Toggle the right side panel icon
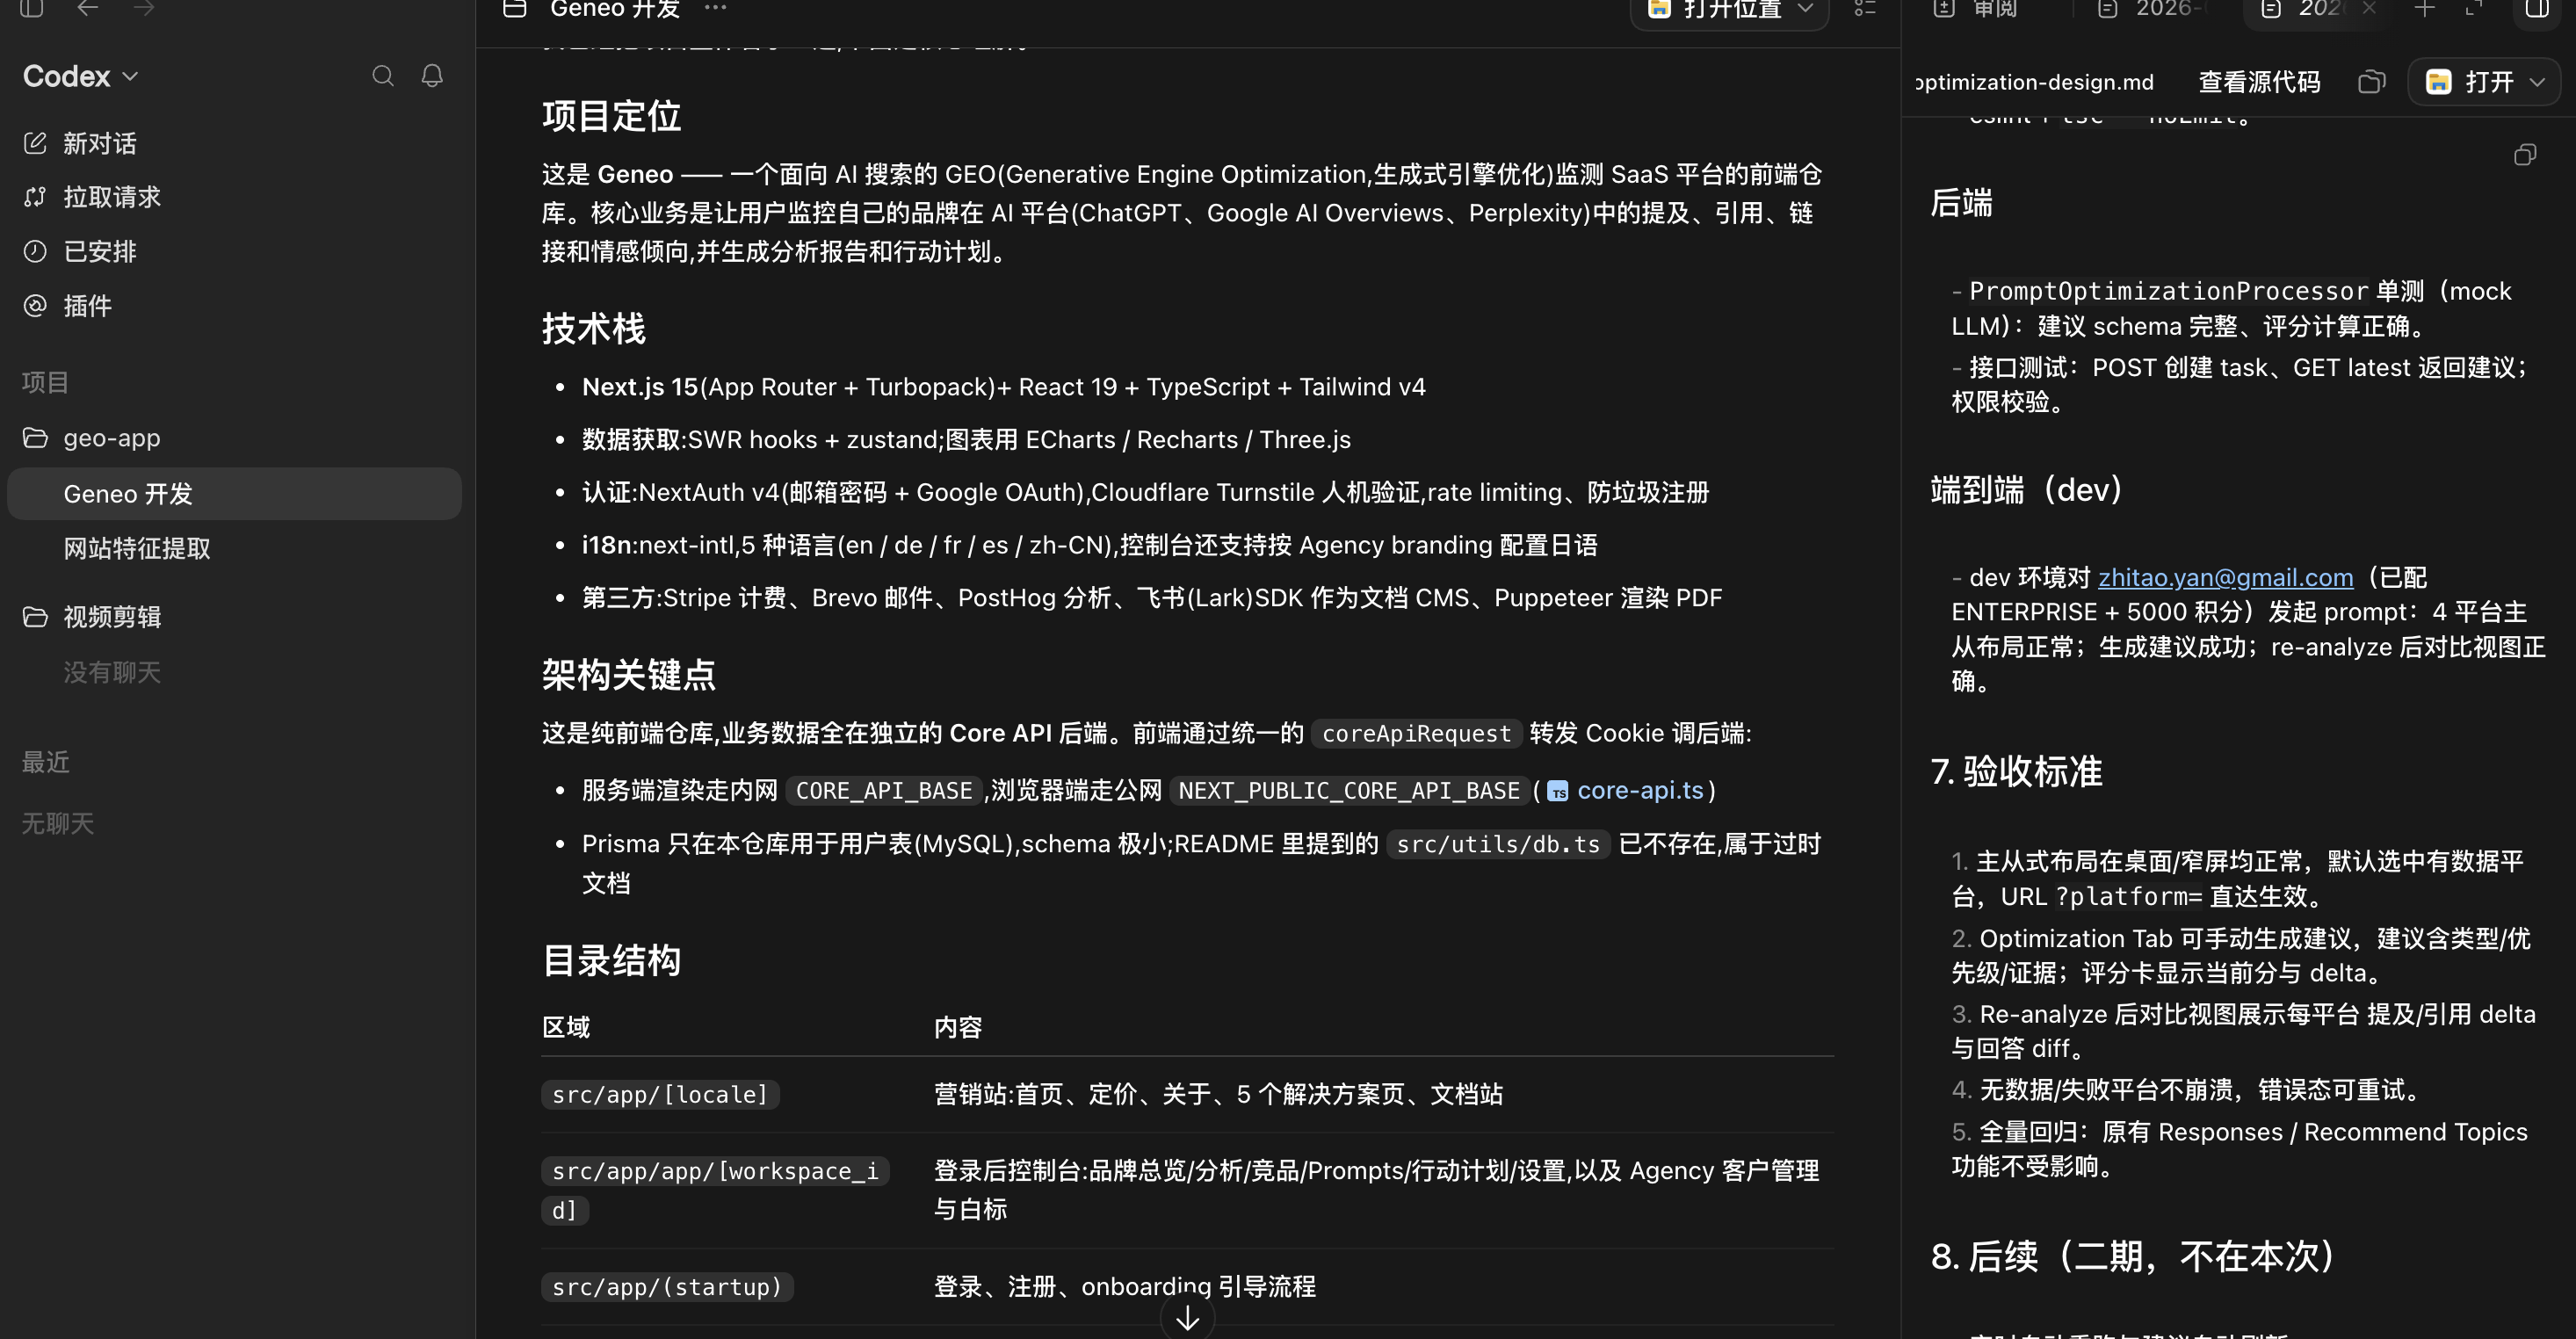 (2537, 9)
